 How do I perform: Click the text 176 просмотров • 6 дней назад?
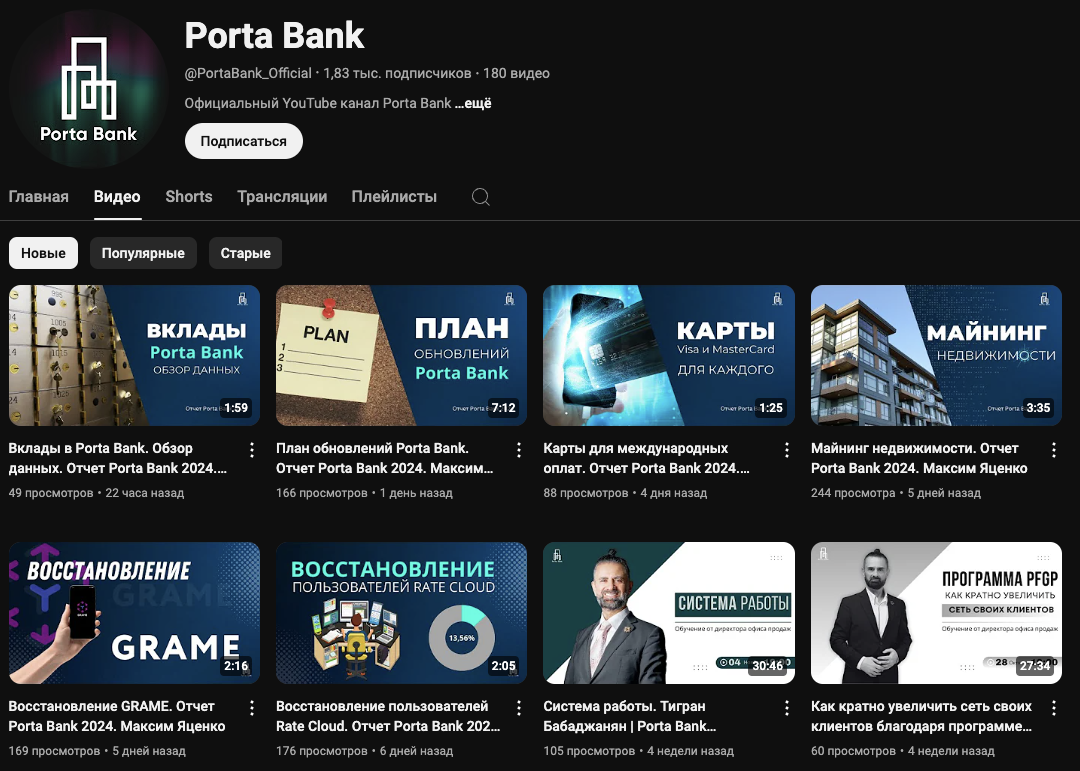364,750
